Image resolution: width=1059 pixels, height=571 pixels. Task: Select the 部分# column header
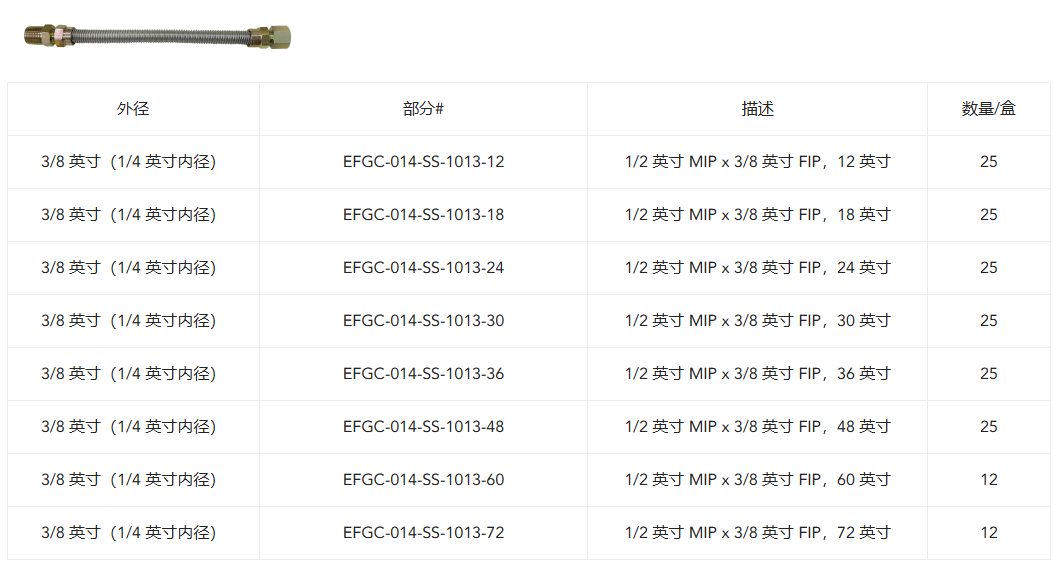pos(423,109)
